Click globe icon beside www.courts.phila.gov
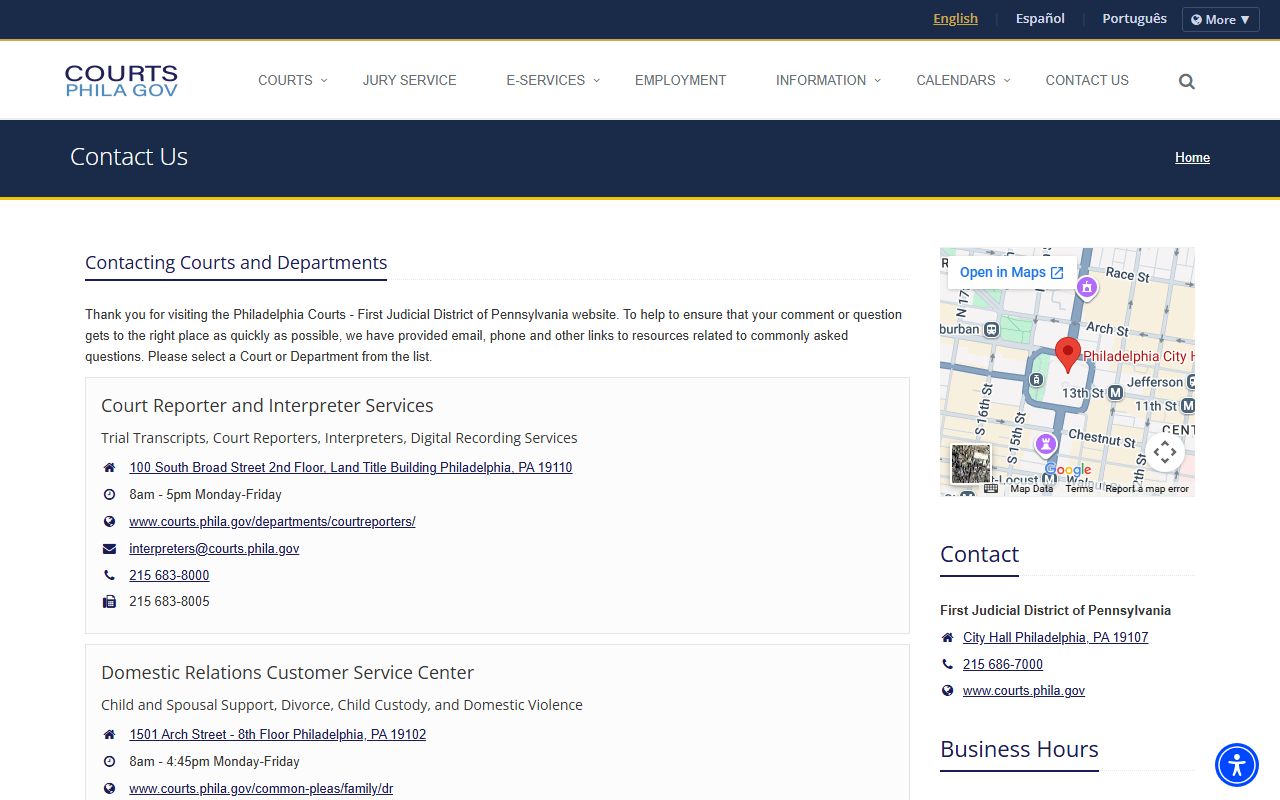The height and width of the screenshot is (800, 1280). point(948,691)
